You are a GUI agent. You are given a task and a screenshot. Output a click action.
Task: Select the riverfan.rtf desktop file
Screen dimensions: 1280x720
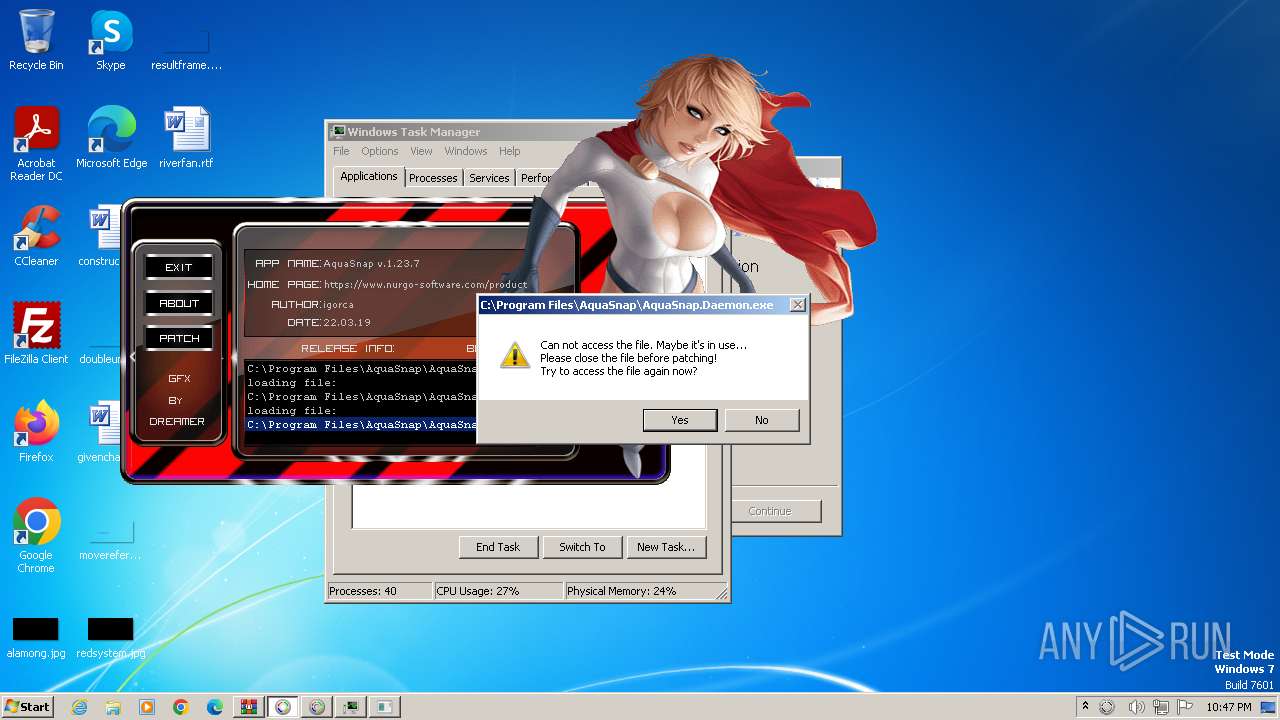186,138
